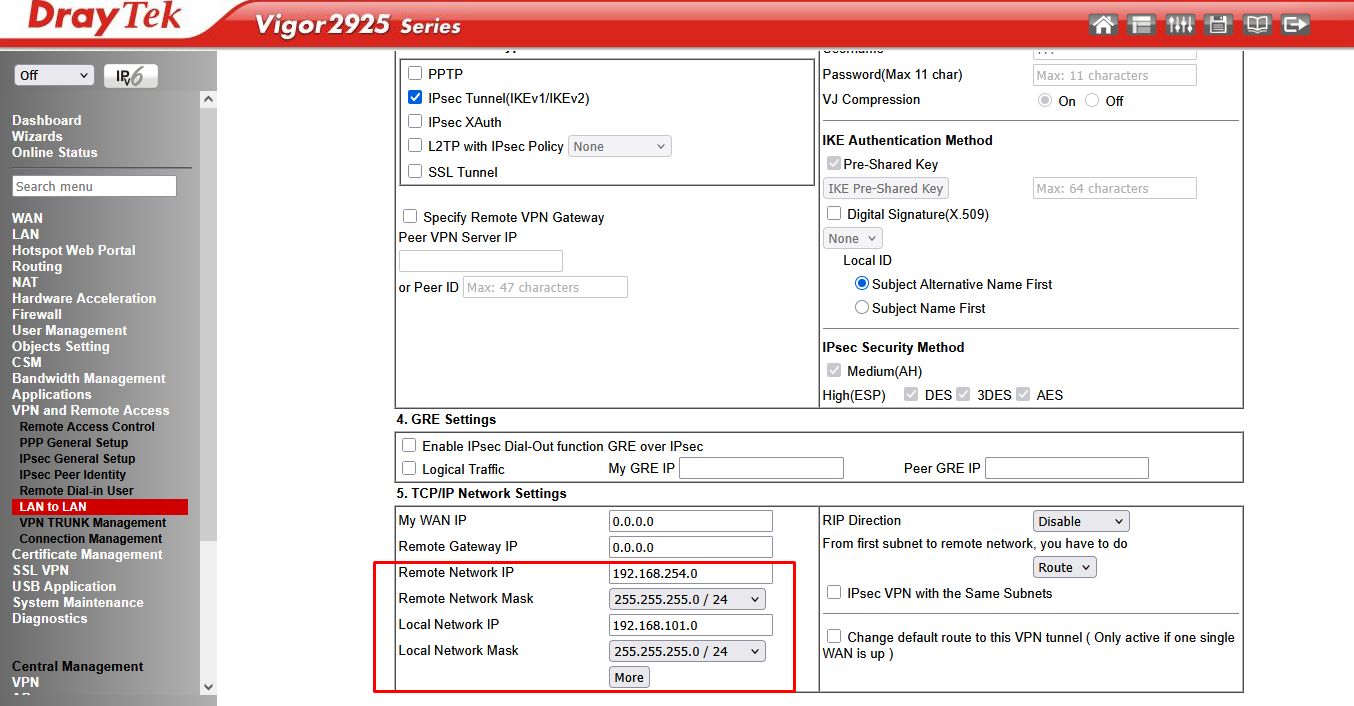
Task: Click the sidebar scrollbar down arrow
Action: pyautogui.click(x=208, y=687)
